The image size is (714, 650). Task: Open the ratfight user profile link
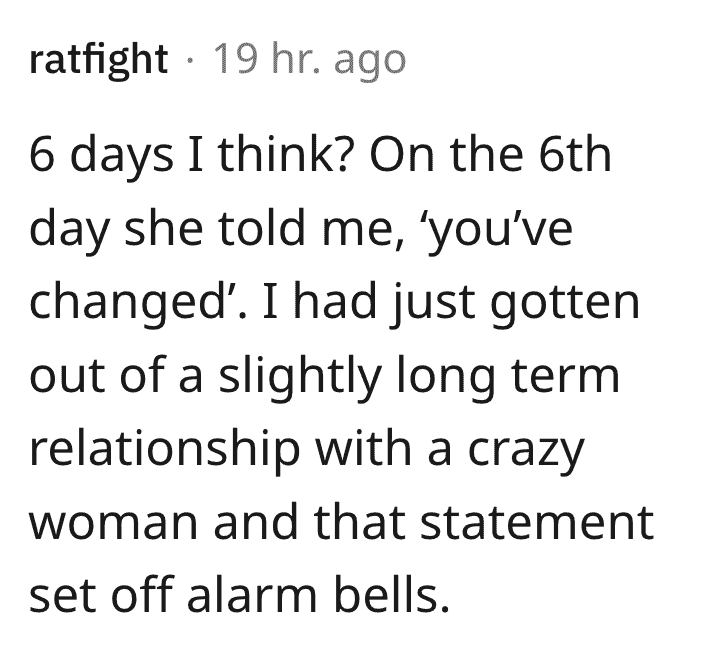tap(99, 61)
